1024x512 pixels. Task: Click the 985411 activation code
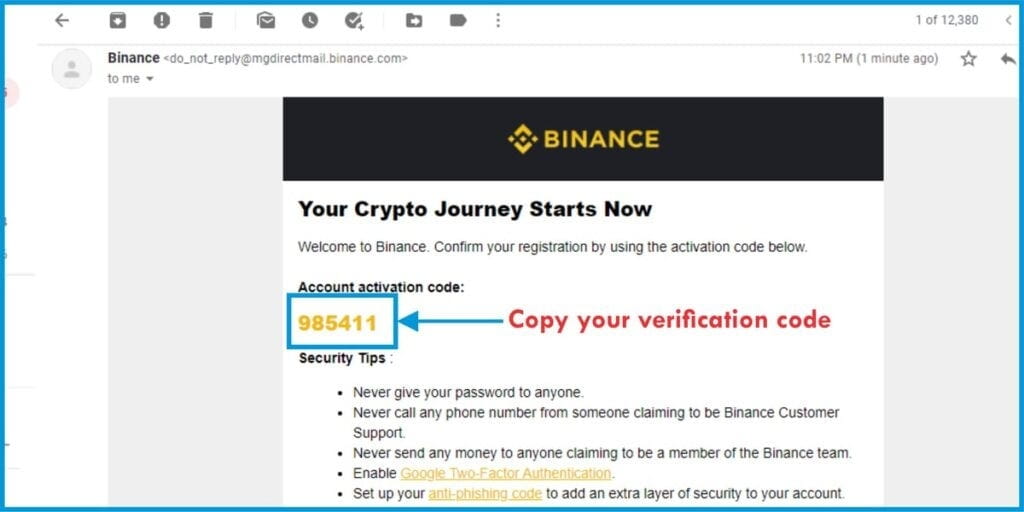(x=338, y=323)
